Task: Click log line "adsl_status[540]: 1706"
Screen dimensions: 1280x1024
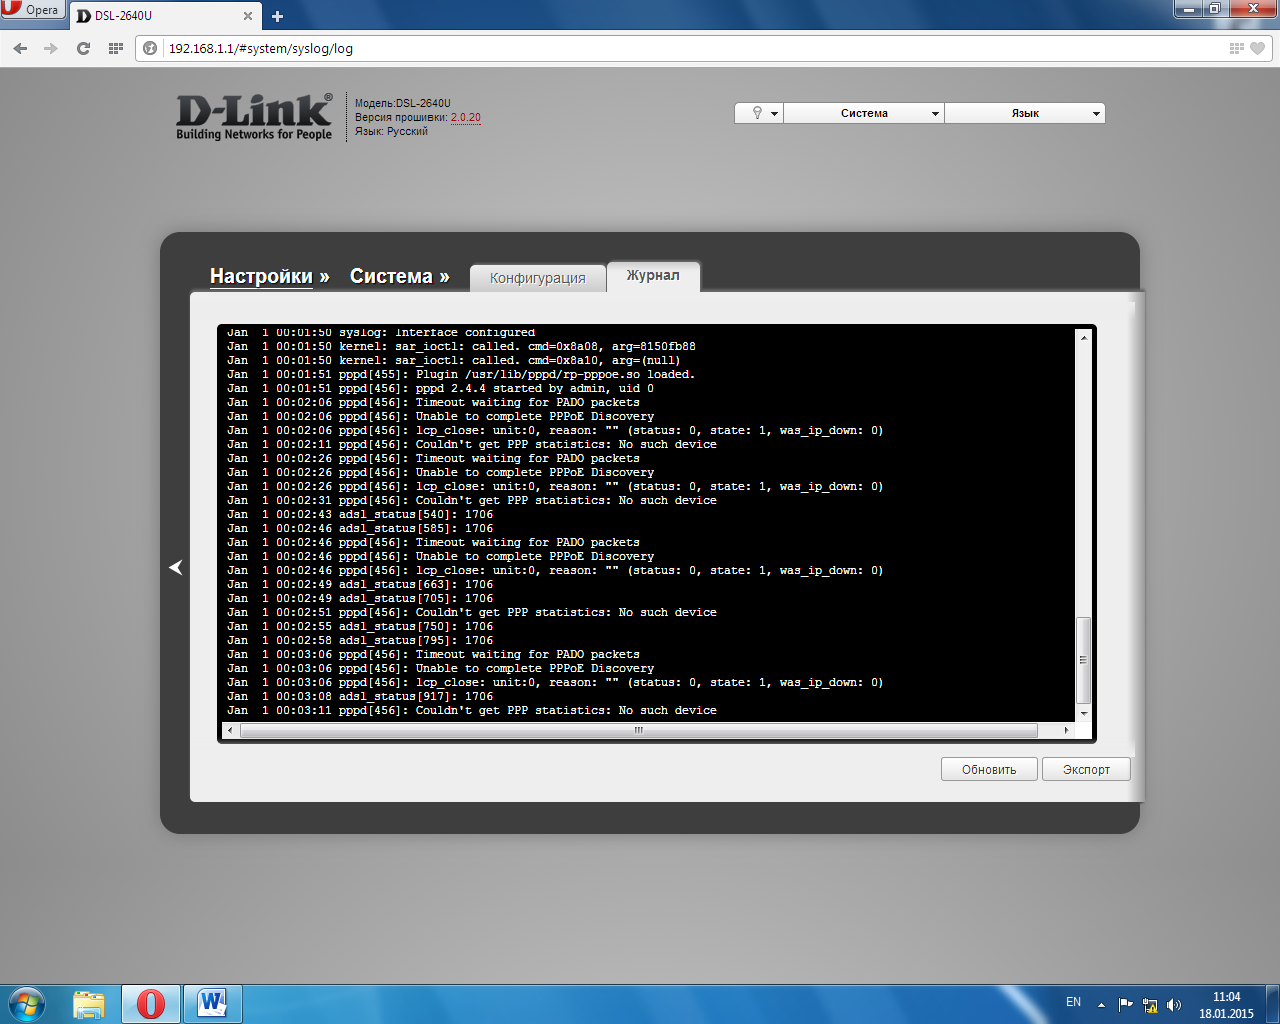Action: (360, 514)
